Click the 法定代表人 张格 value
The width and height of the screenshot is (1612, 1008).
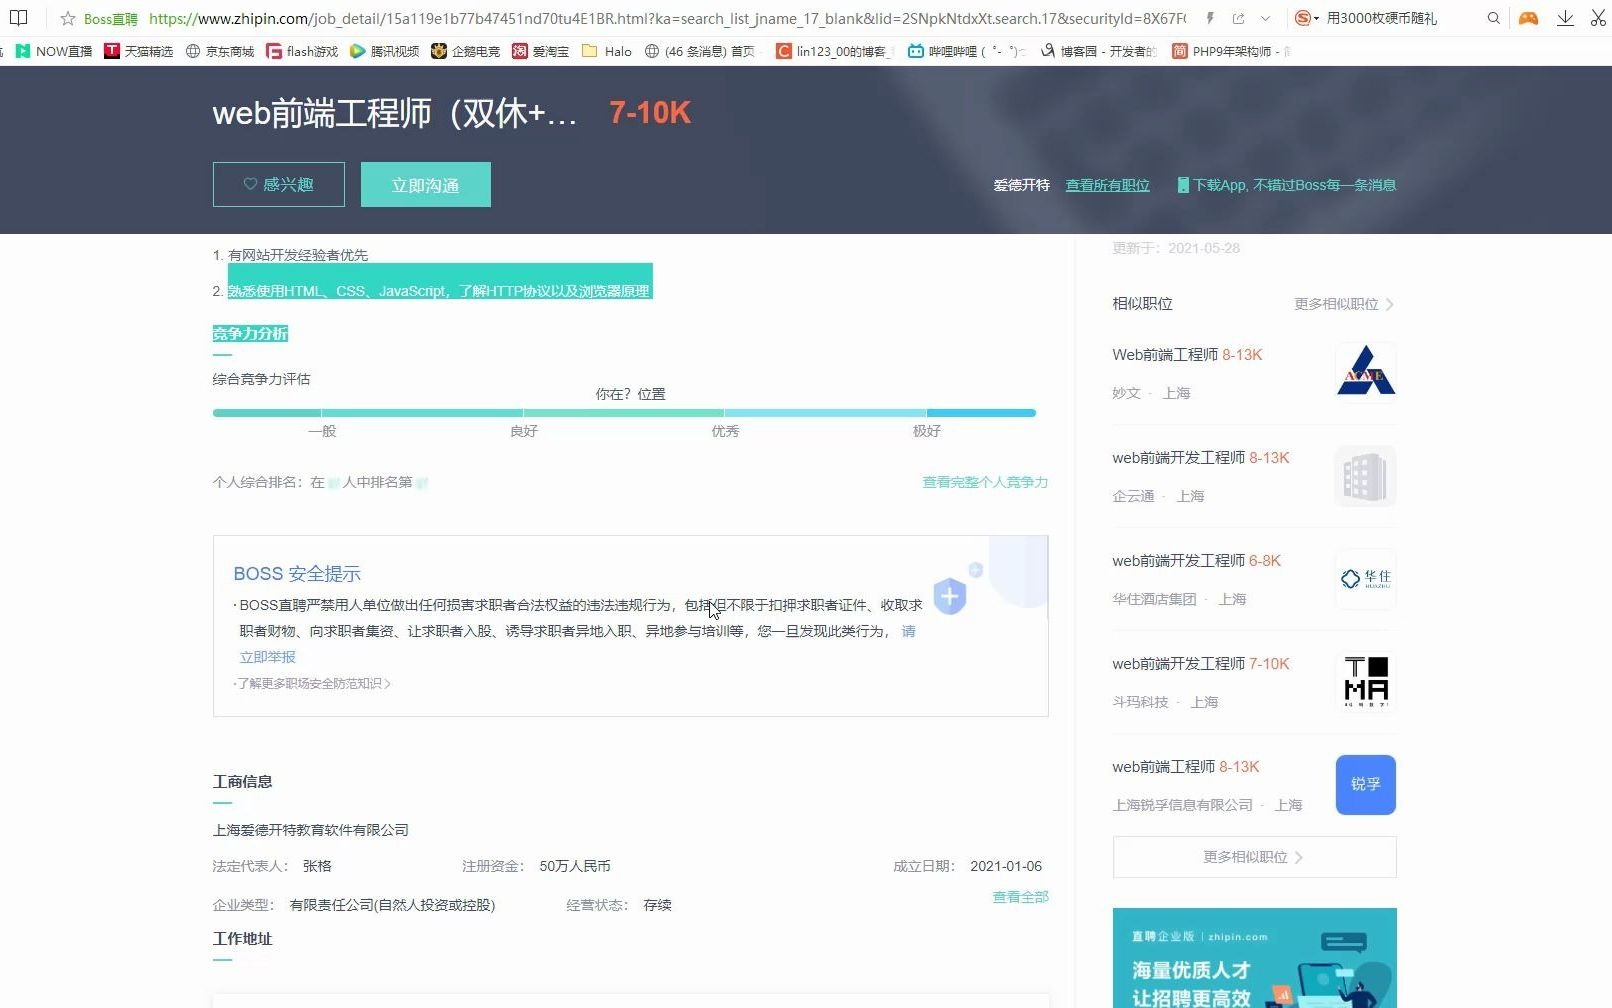[317, 866]
